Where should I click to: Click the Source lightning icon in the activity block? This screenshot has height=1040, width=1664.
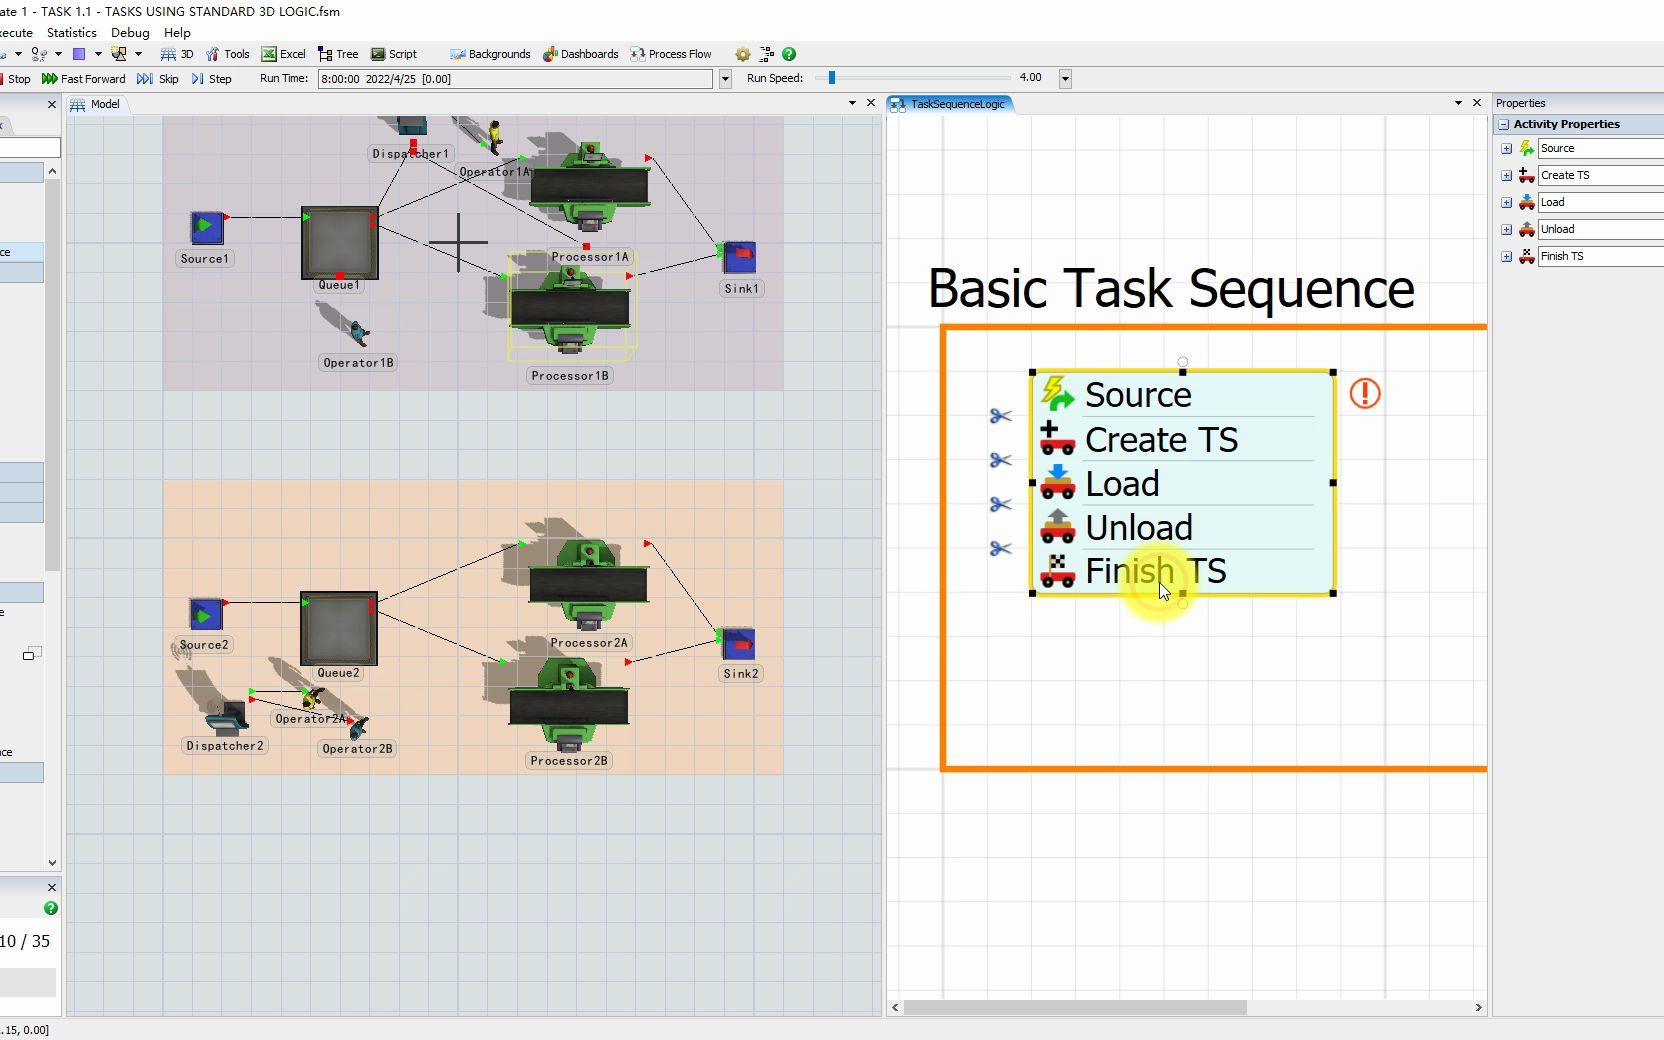coord(1057,394)
